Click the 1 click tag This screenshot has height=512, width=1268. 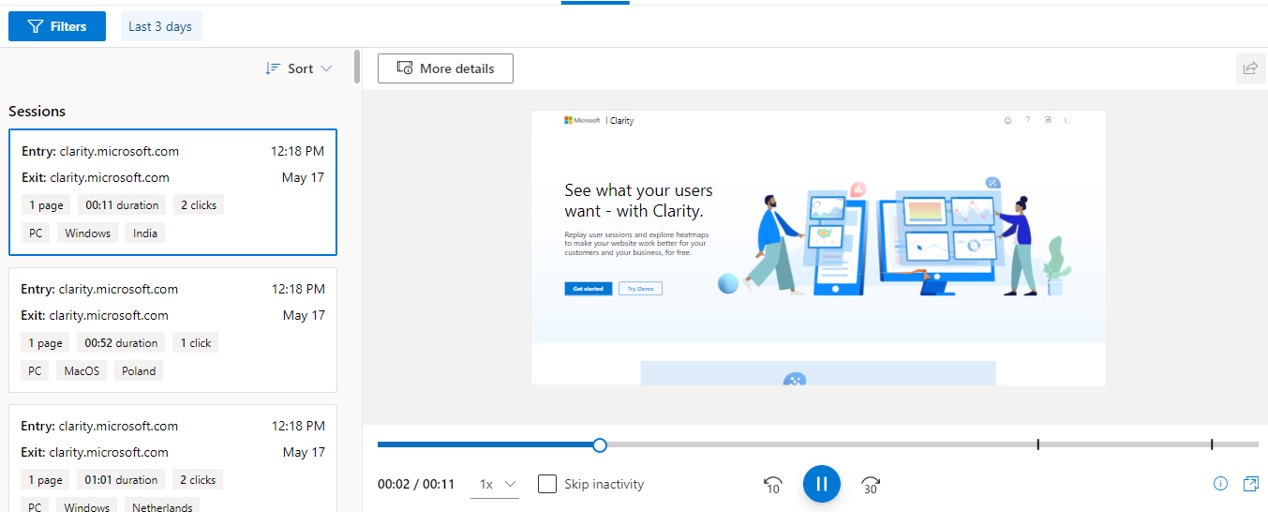click(196, 343)
